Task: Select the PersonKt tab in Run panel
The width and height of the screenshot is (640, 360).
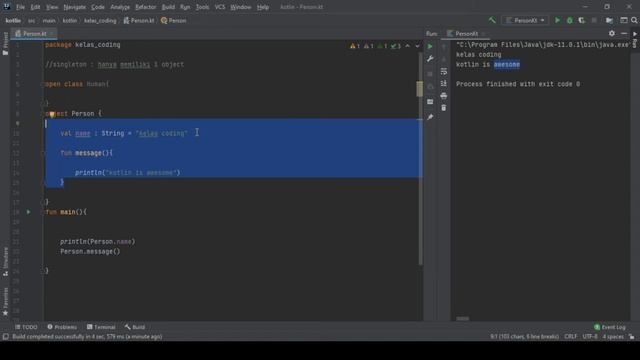Action: pyautogui.click(x=466, y=33)
